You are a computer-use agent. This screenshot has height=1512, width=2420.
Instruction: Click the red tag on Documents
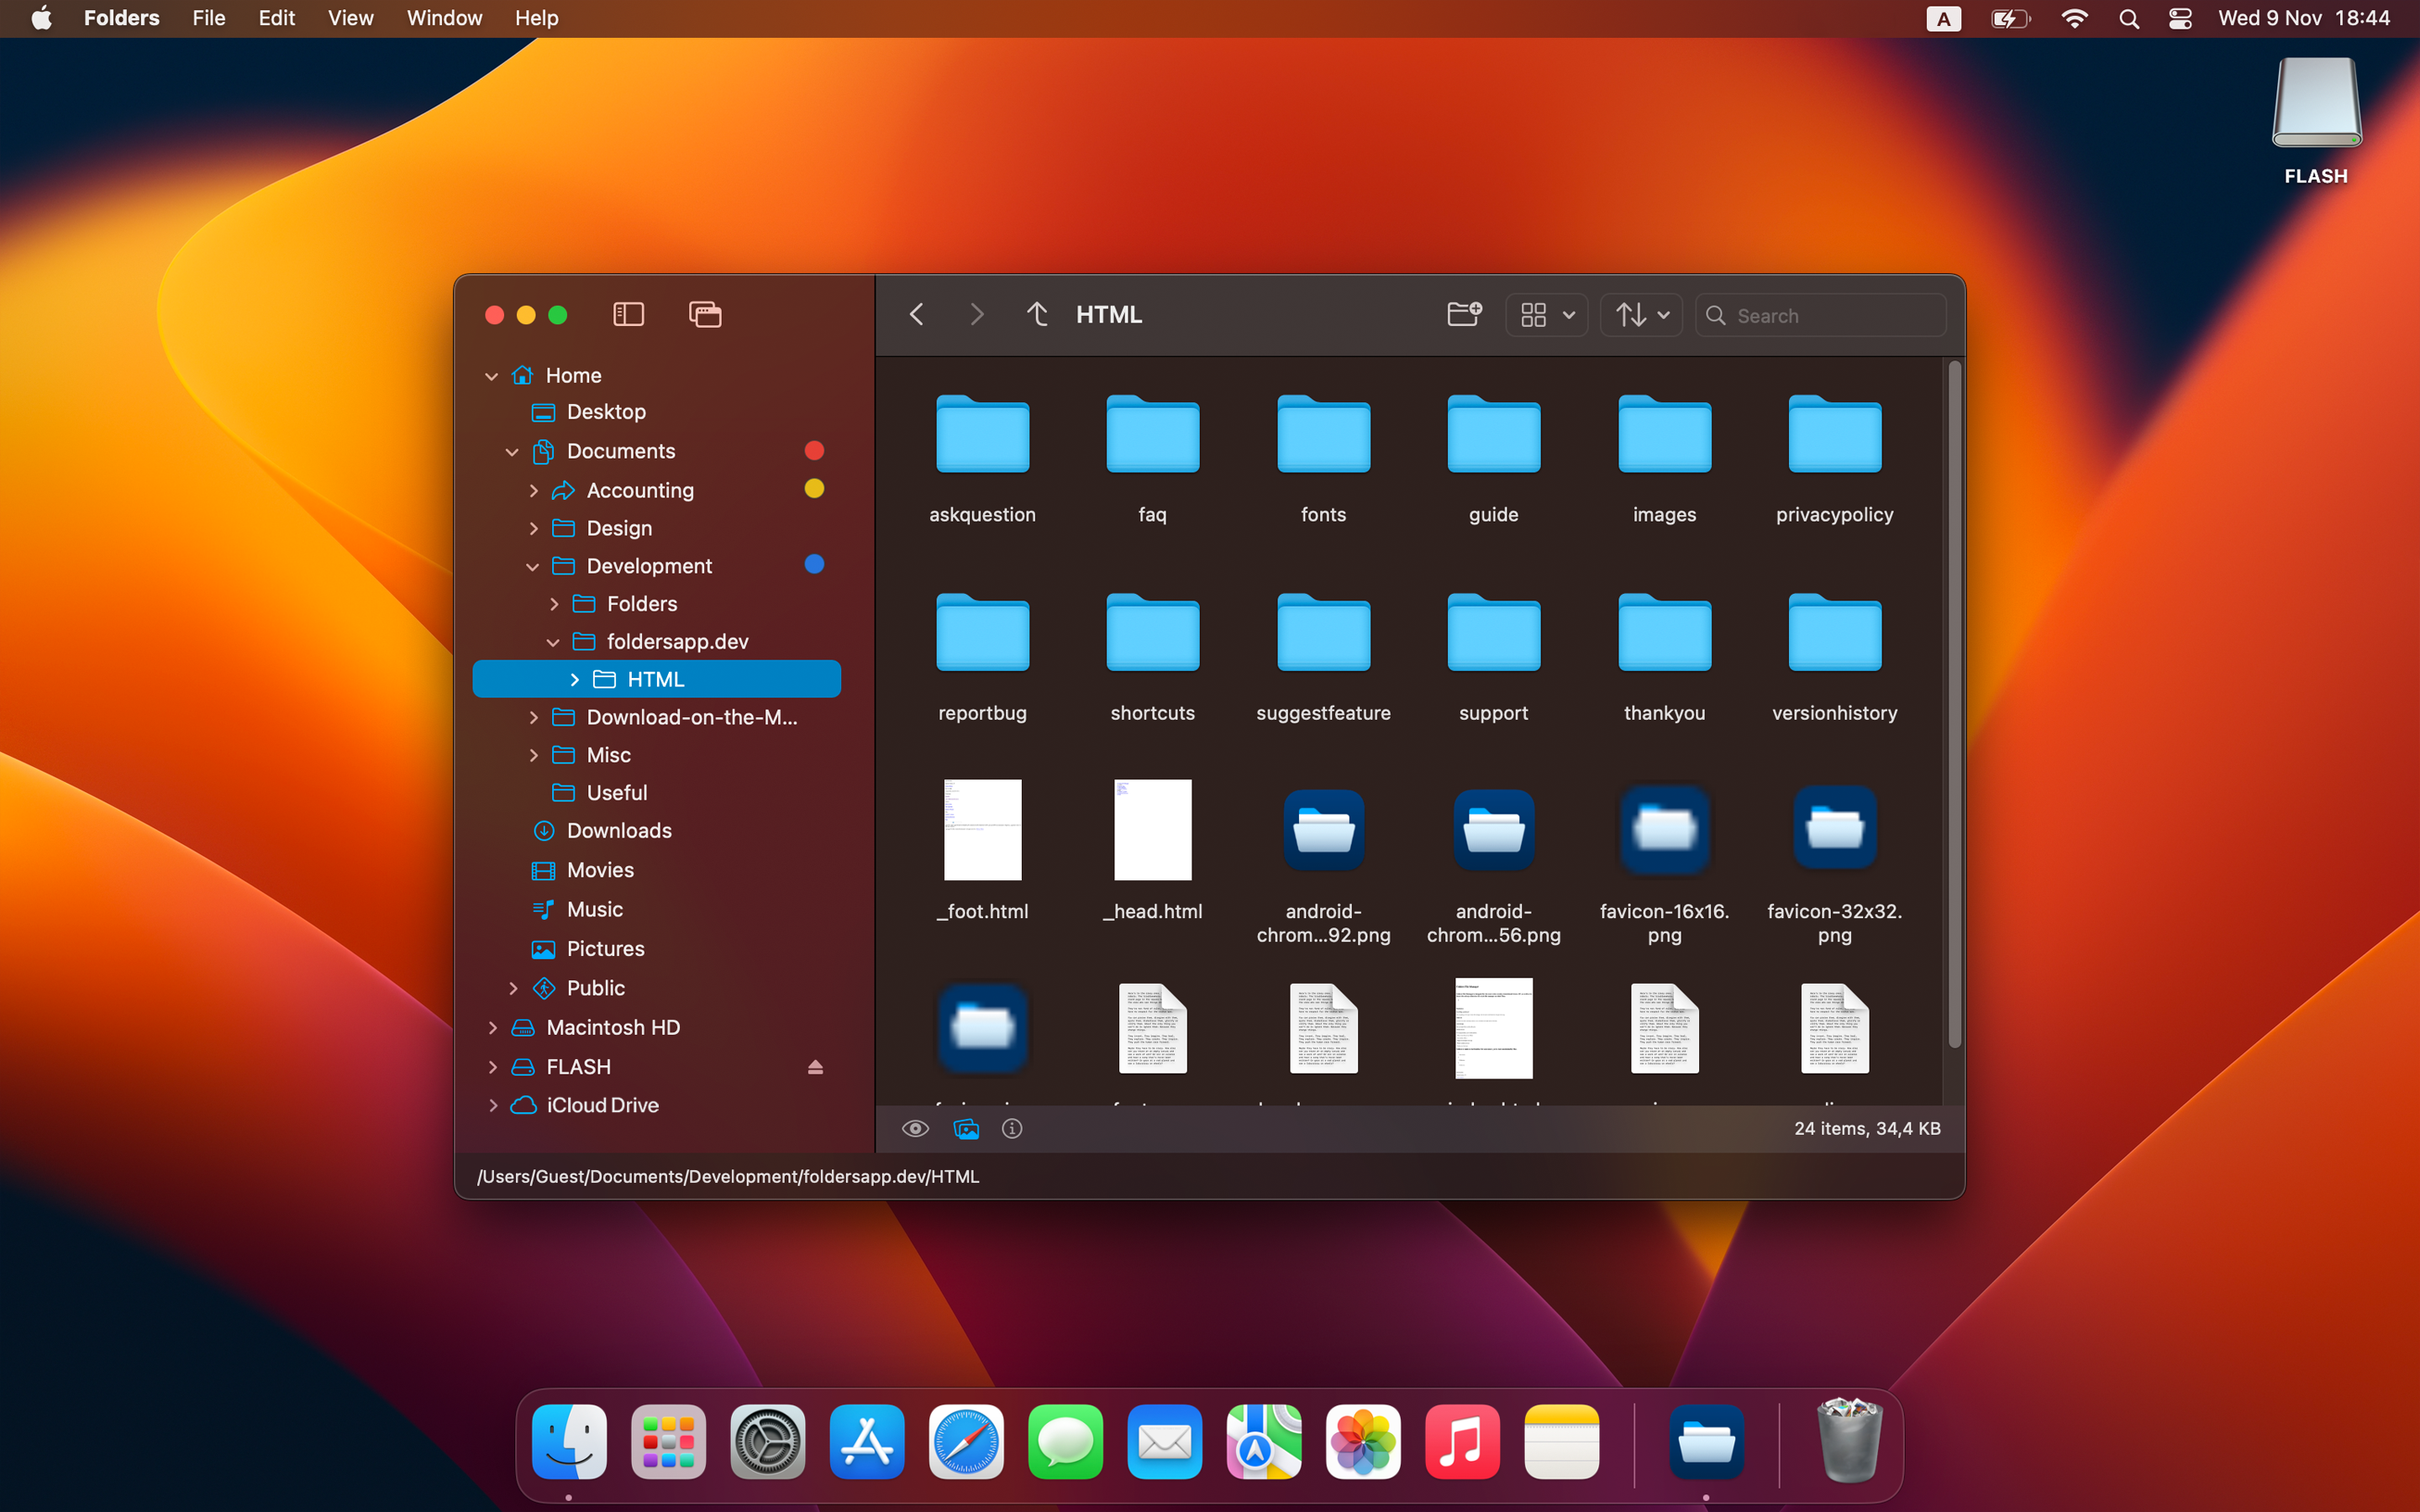(814, 451)
